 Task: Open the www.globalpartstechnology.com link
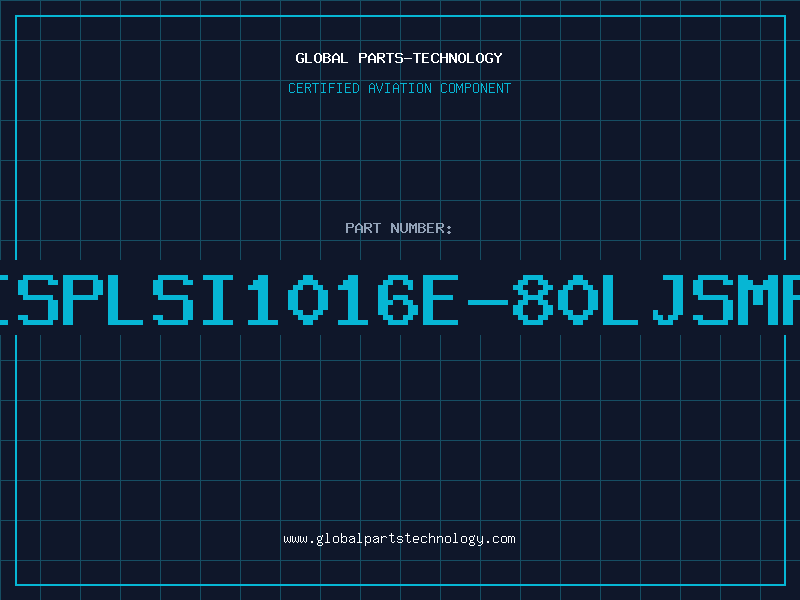pyautogui.click(x=399, y=539)
